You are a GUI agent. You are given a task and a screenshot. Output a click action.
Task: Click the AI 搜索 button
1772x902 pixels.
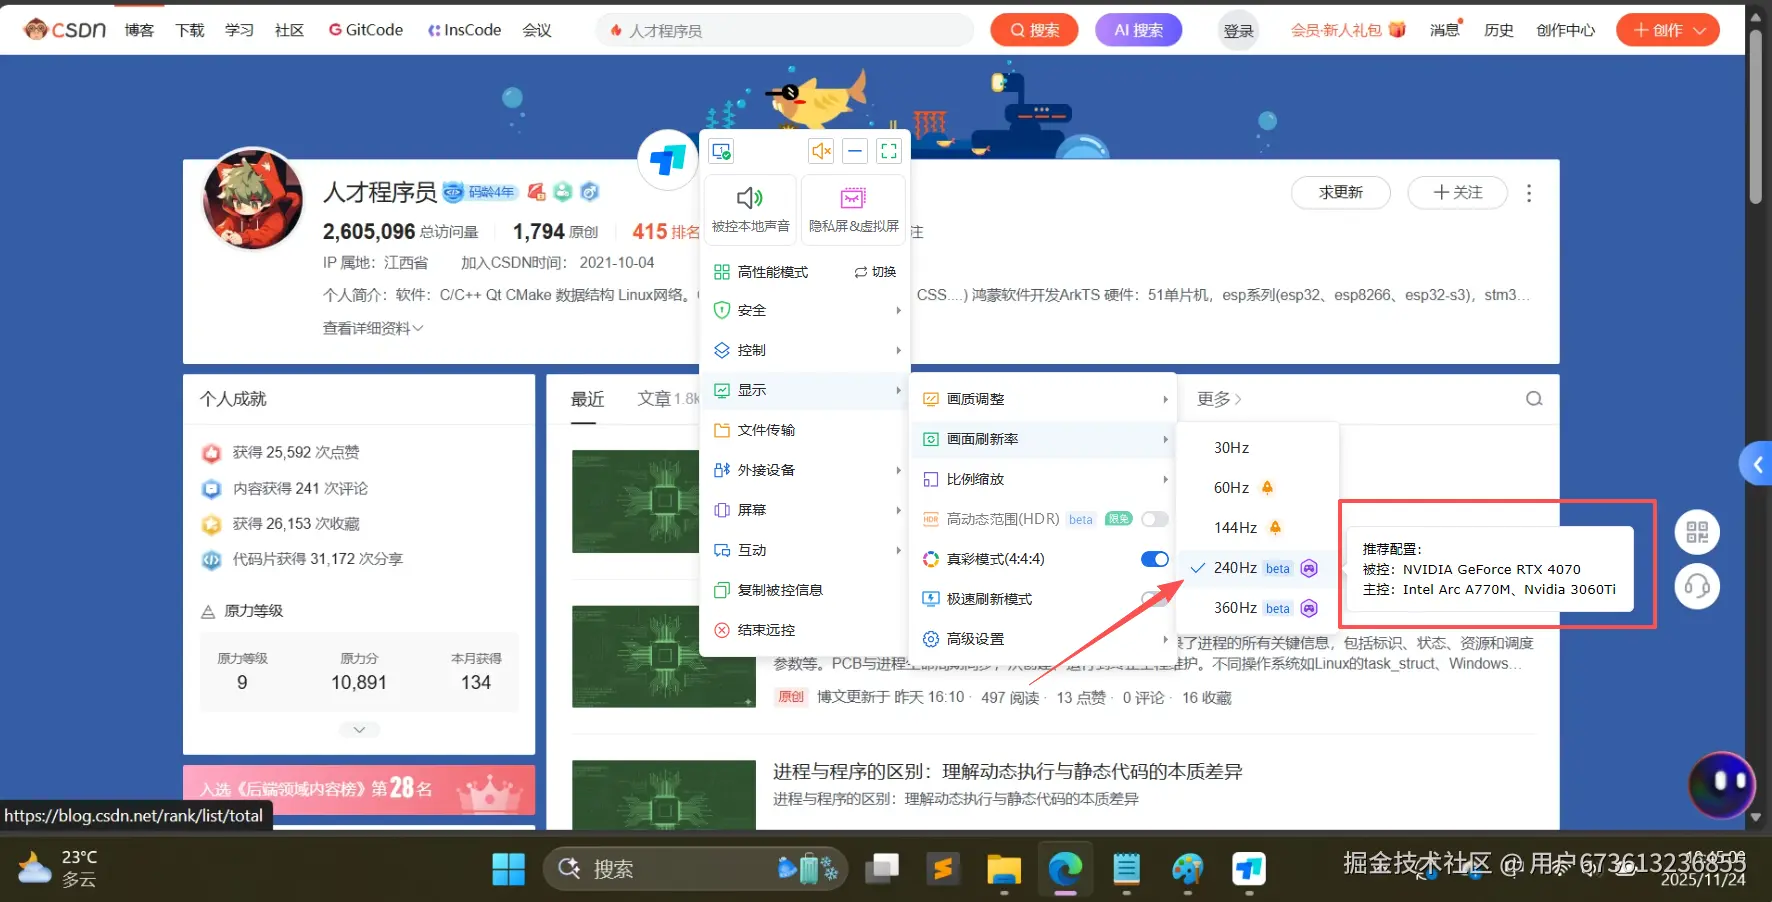click(1138, 30)
